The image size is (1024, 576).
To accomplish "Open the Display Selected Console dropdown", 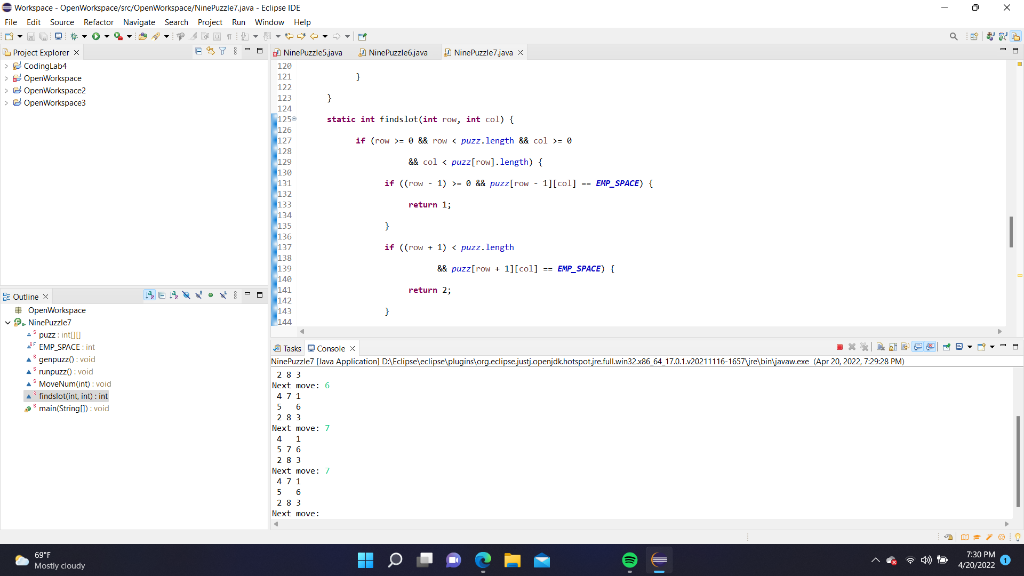I will point(968,345).
